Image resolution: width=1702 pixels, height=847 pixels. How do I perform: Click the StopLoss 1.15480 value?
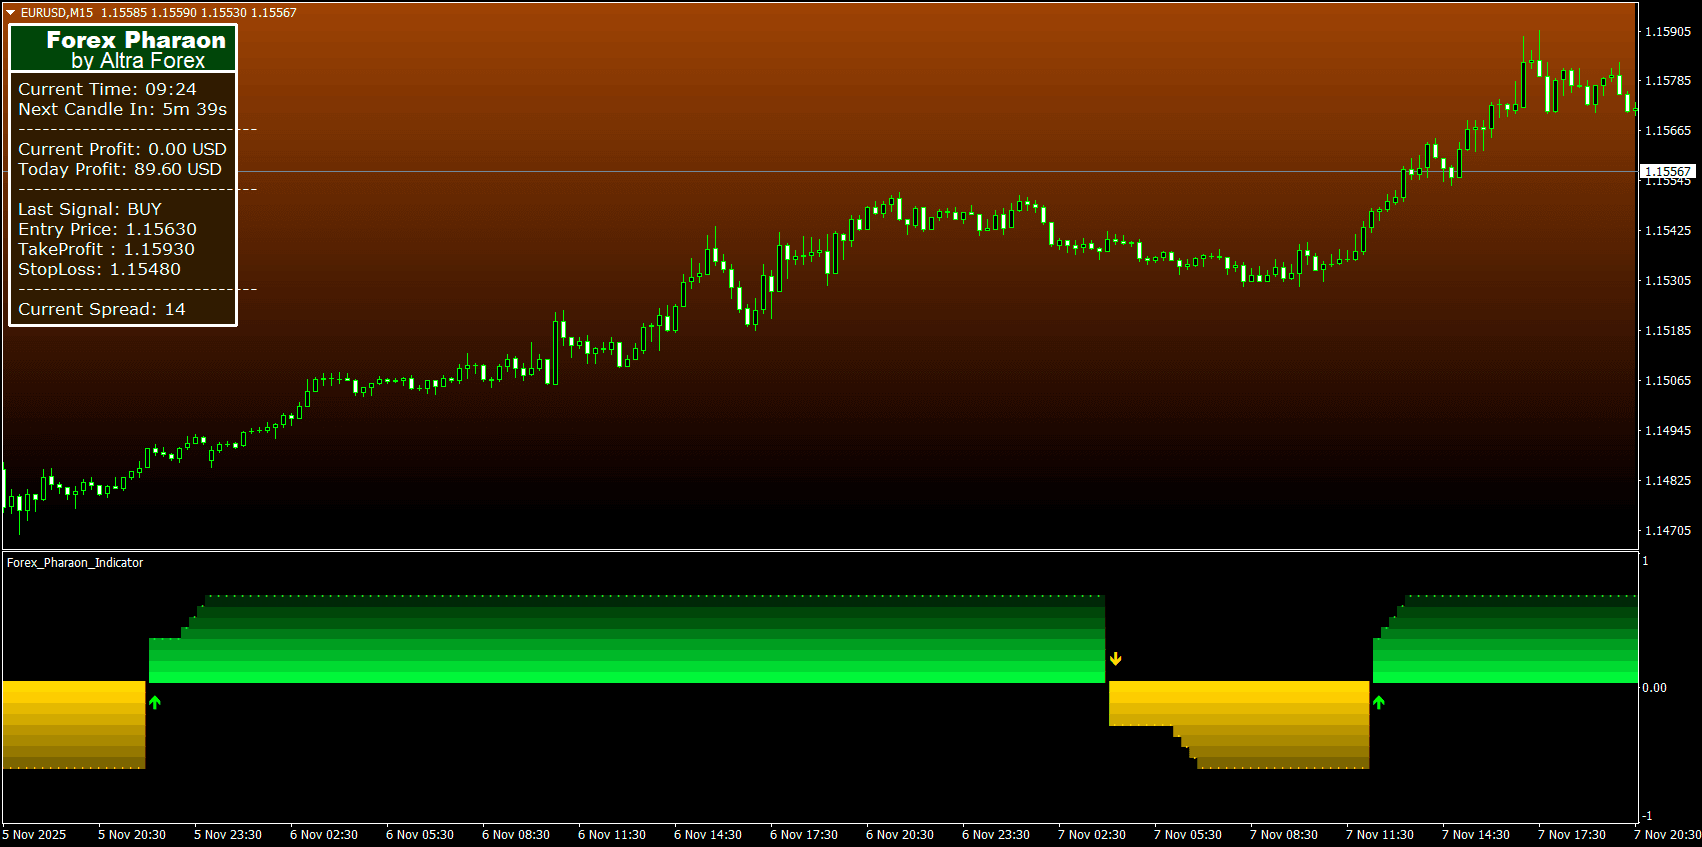point(145,269)
